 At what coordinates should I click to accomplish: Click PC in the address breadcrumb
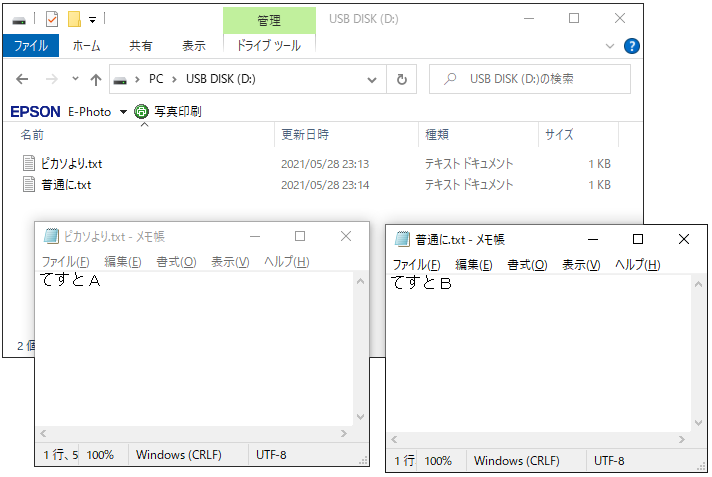tap(156, 79)
